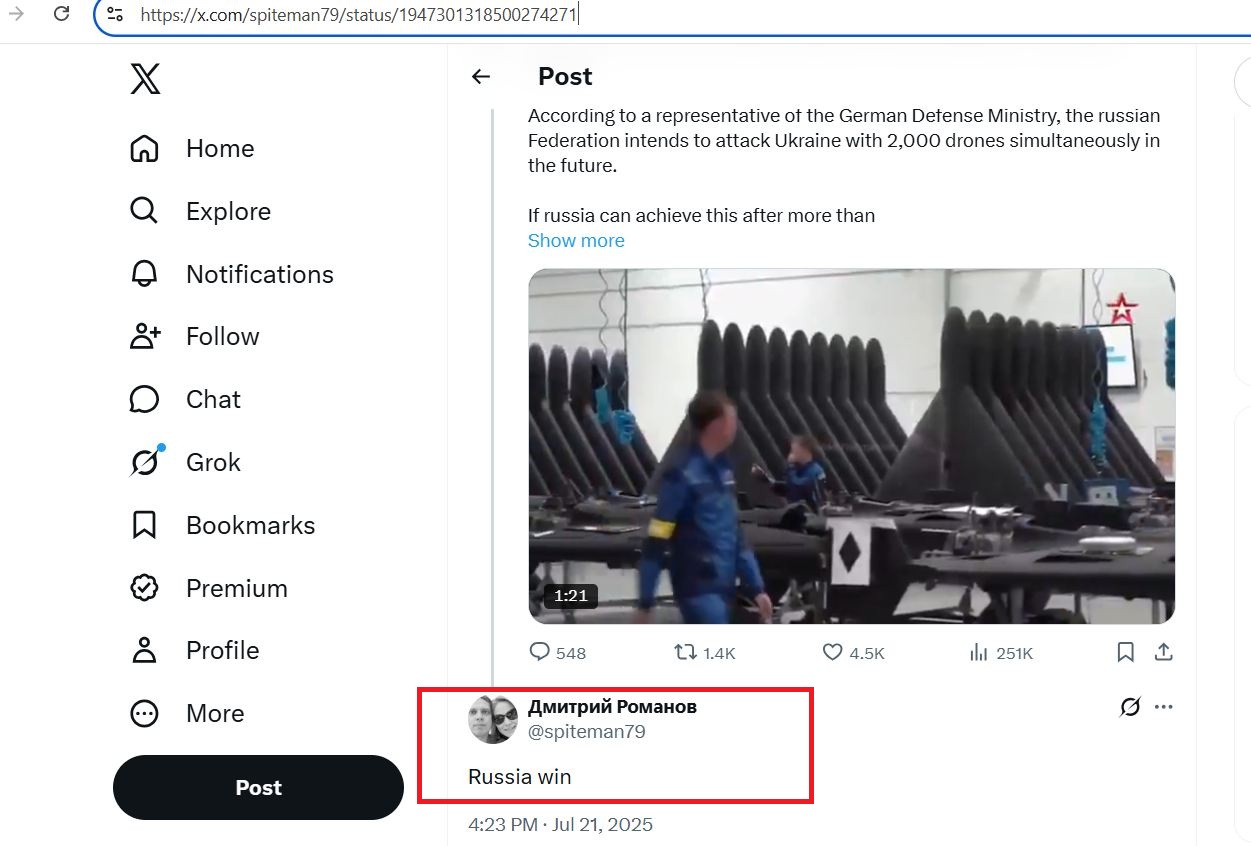
Task: View analytics showing 251K views
Action: tap(1001, 653)
